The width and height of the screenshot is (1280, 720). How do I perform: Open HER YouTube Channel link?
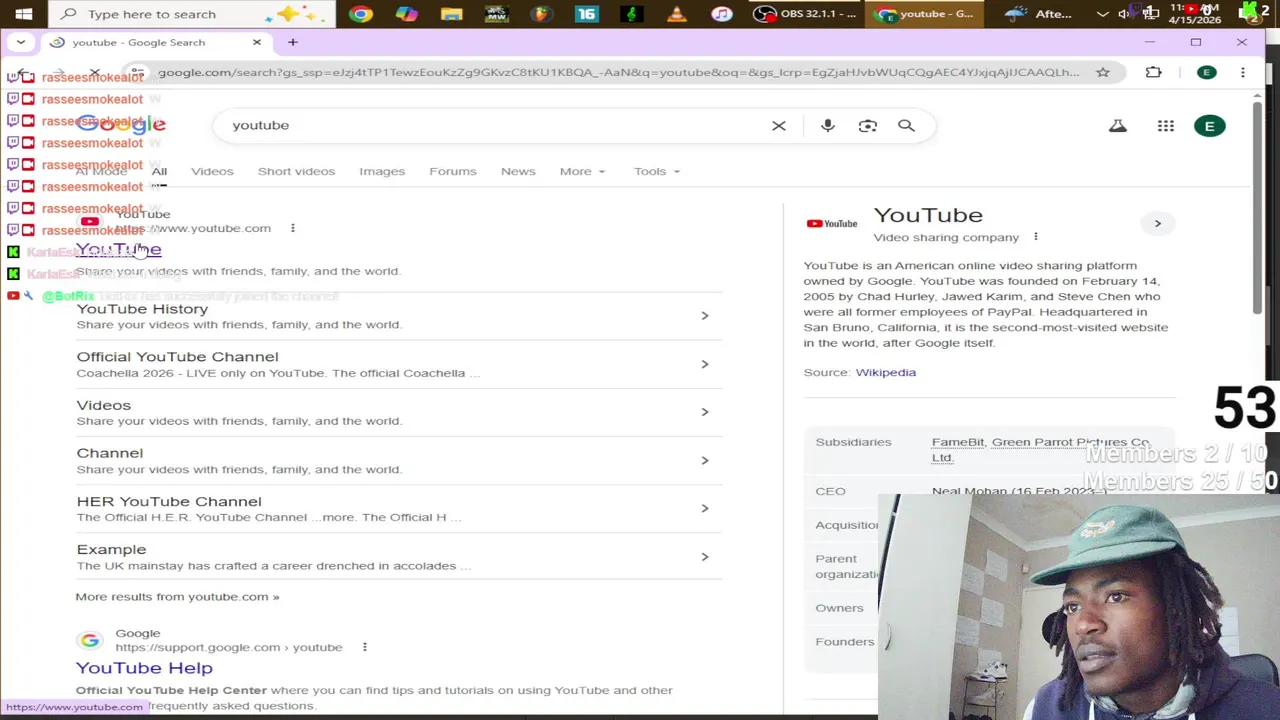tap(169, 502)
